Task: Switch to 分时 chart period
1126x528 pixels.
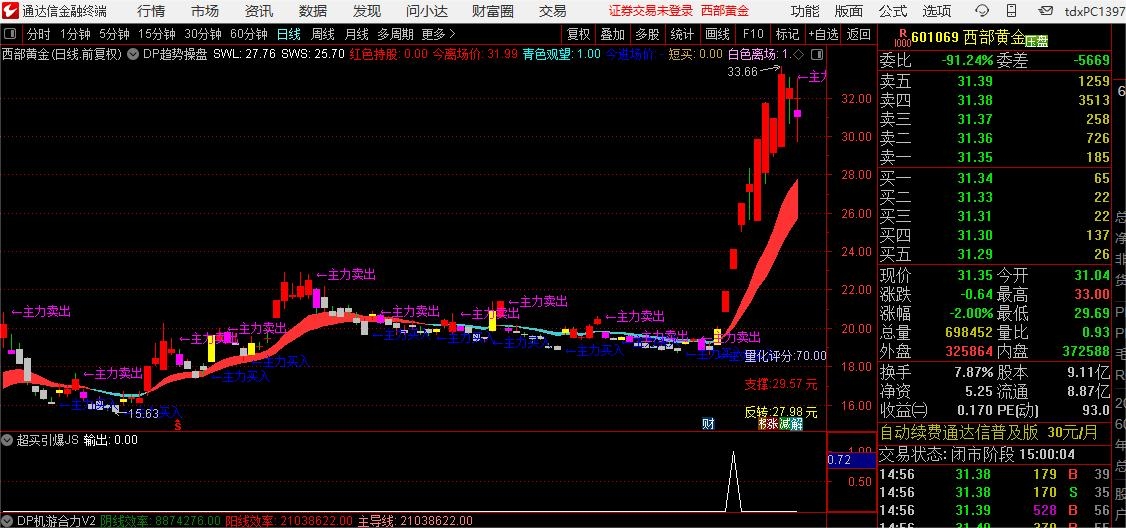Action: 39,34
